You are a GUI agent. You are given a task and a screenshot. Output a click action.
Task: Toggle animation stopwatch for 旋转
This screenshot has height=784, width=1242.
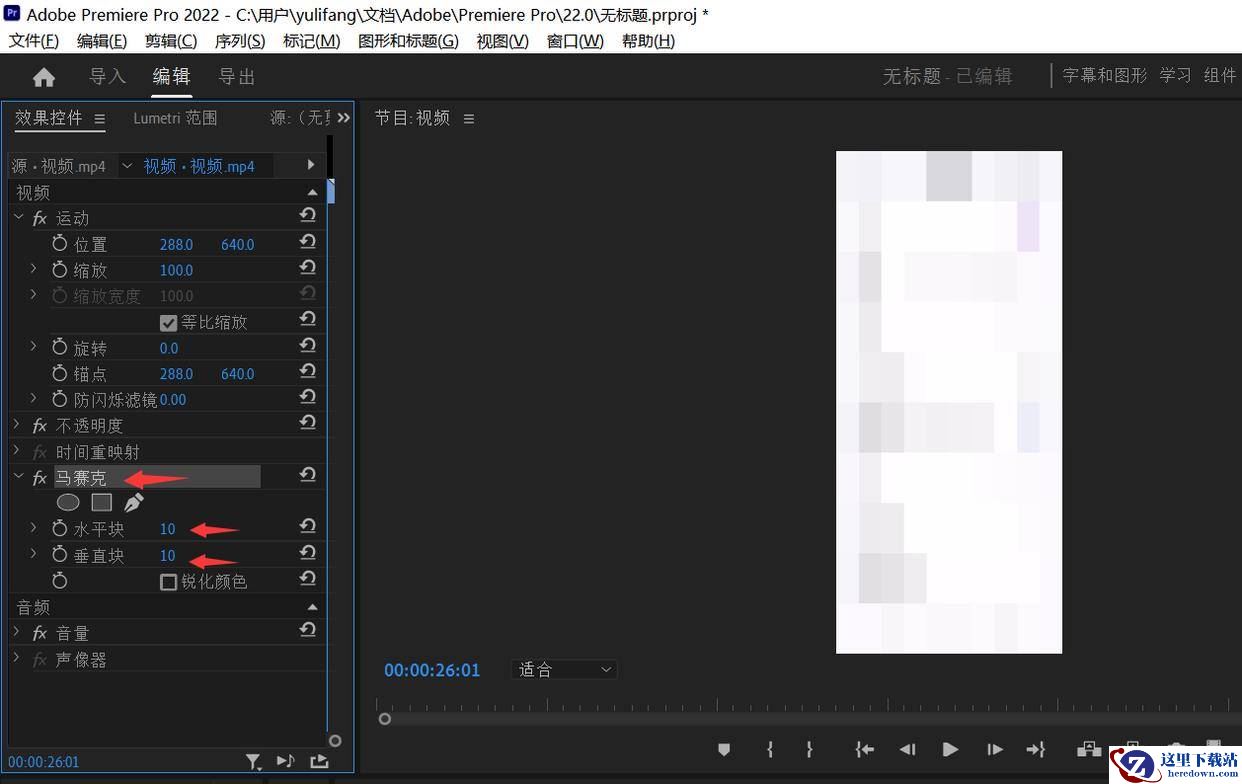tap(60, 348)
